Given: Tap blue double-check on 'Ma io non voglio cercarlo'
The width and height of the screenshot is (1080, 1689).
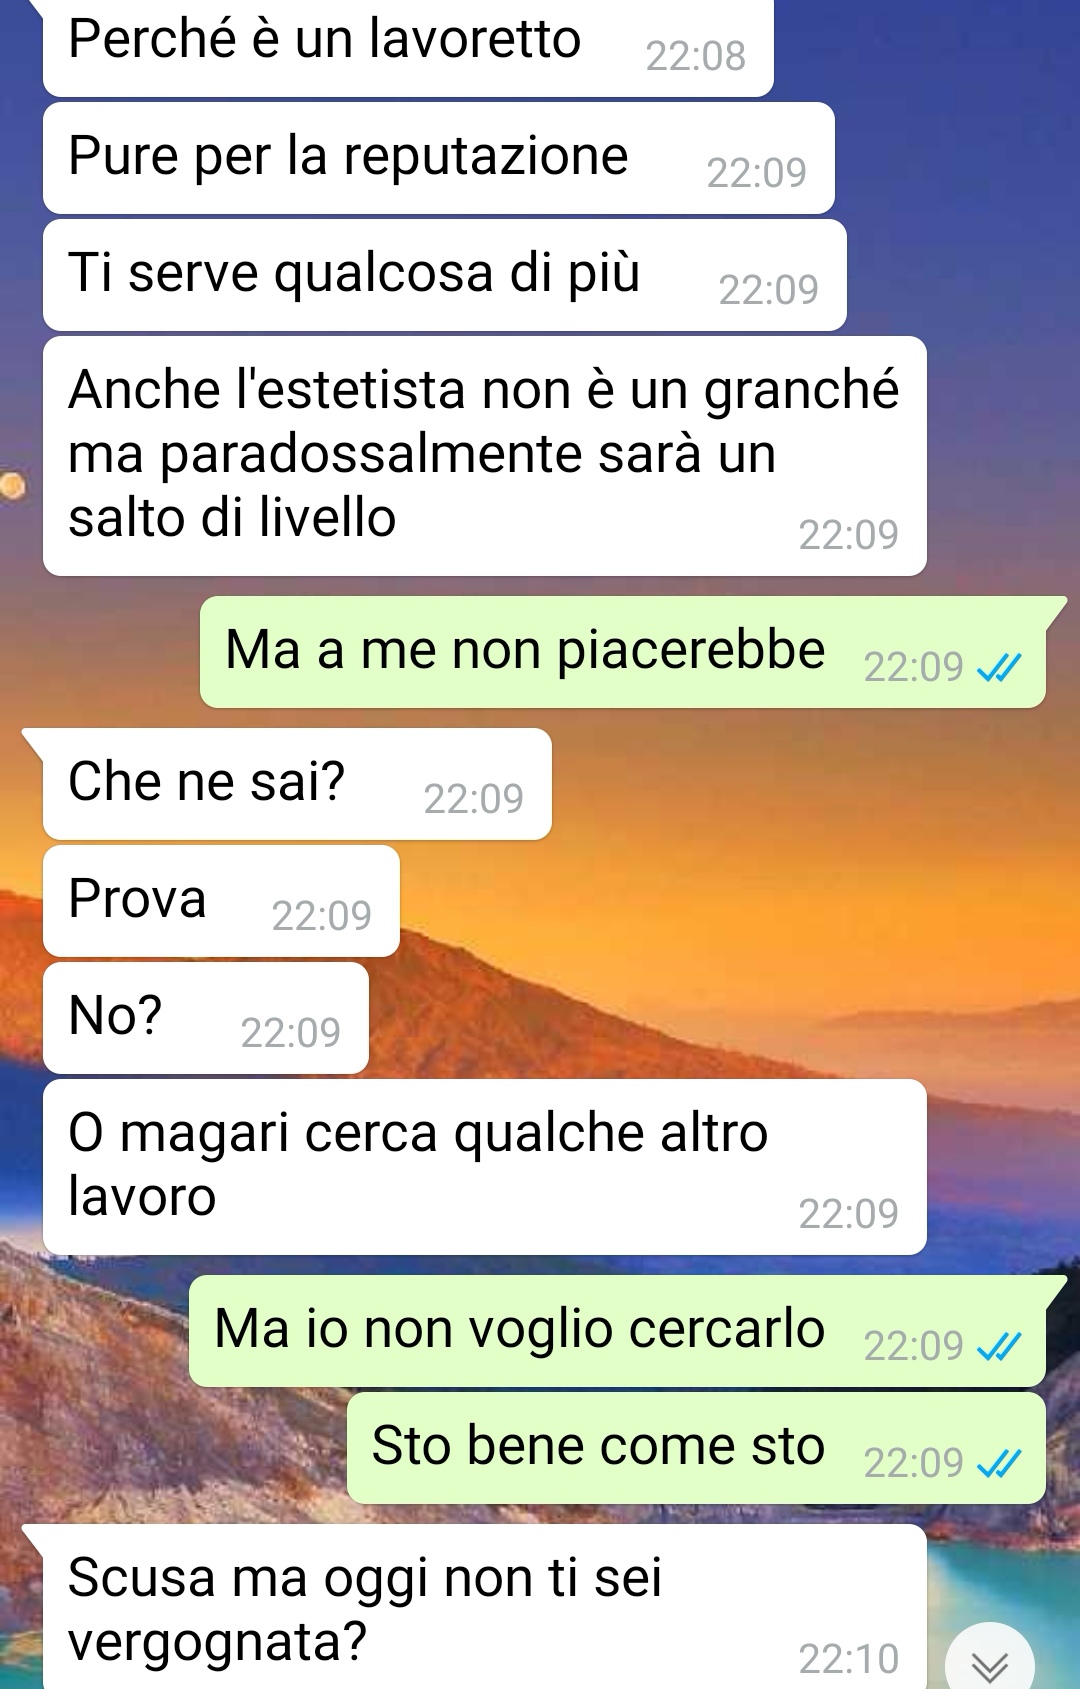Looking at the screenshot, I should pyautogui.click(x=999, y=1347).
